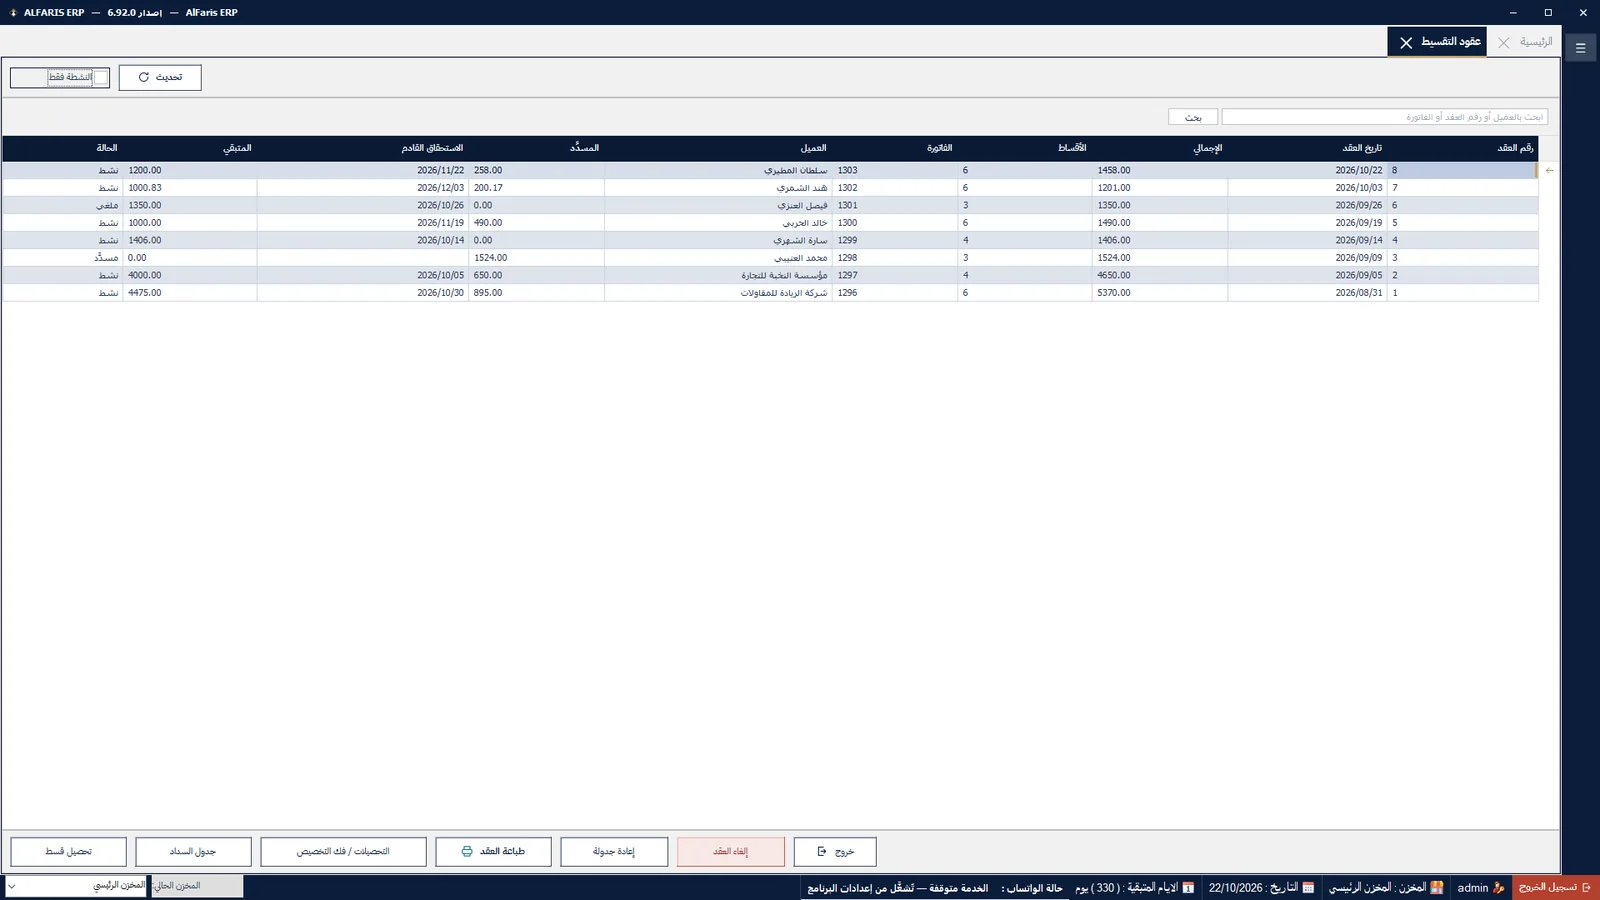Viewport: 1600px width, 900px height.
Task: Close the الرئيسية tab using its X icon
Action: pos(1503,43)
